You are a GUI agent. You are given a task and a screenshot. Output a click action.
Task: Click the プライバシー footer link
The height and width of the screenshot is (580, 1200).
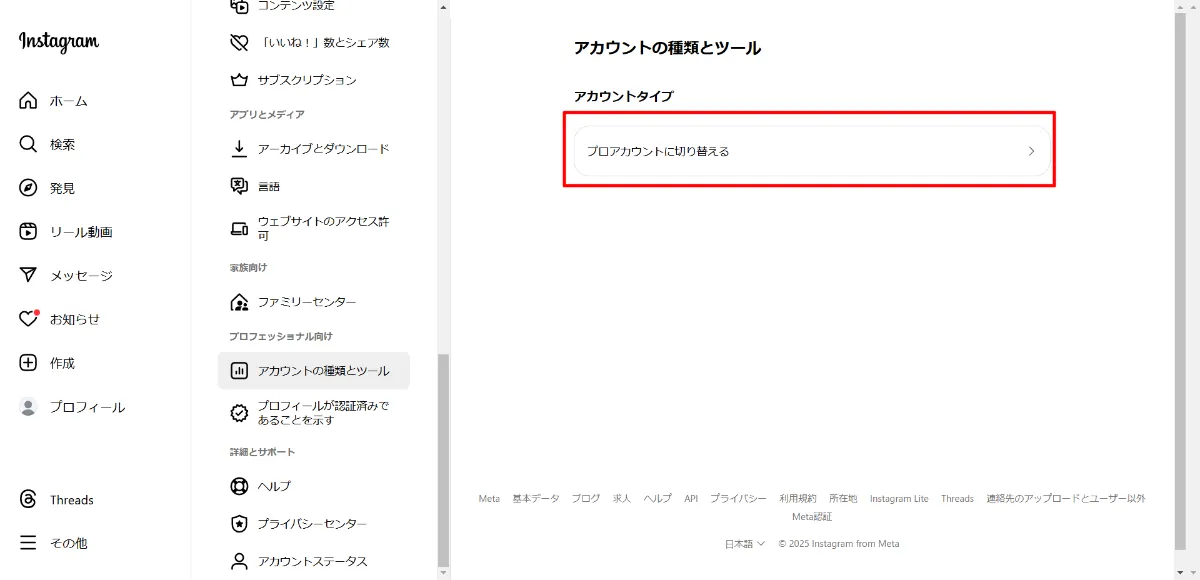pos(739,498)
